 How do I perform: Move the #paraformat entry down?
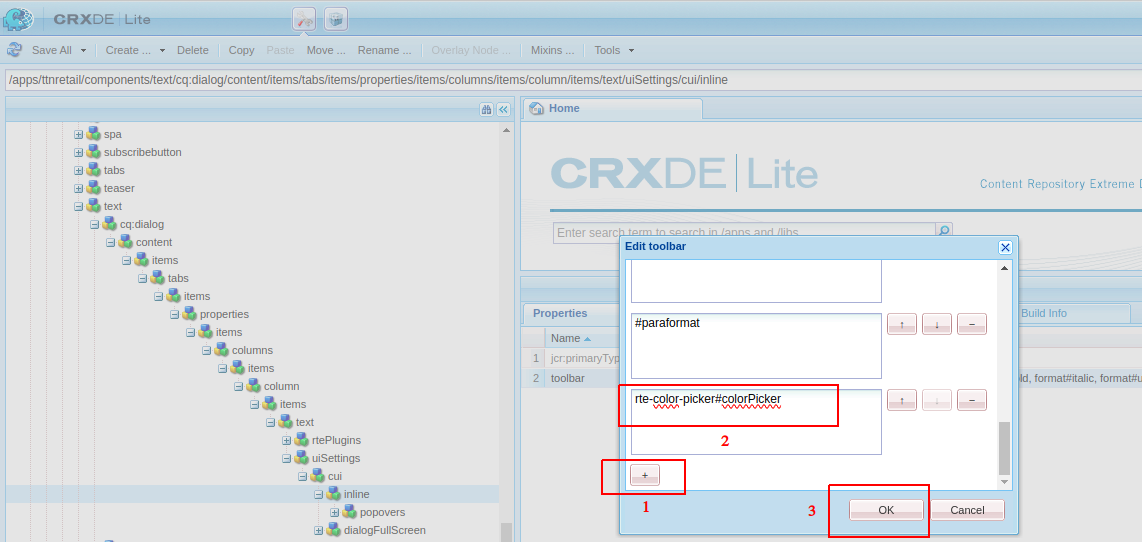937,324
